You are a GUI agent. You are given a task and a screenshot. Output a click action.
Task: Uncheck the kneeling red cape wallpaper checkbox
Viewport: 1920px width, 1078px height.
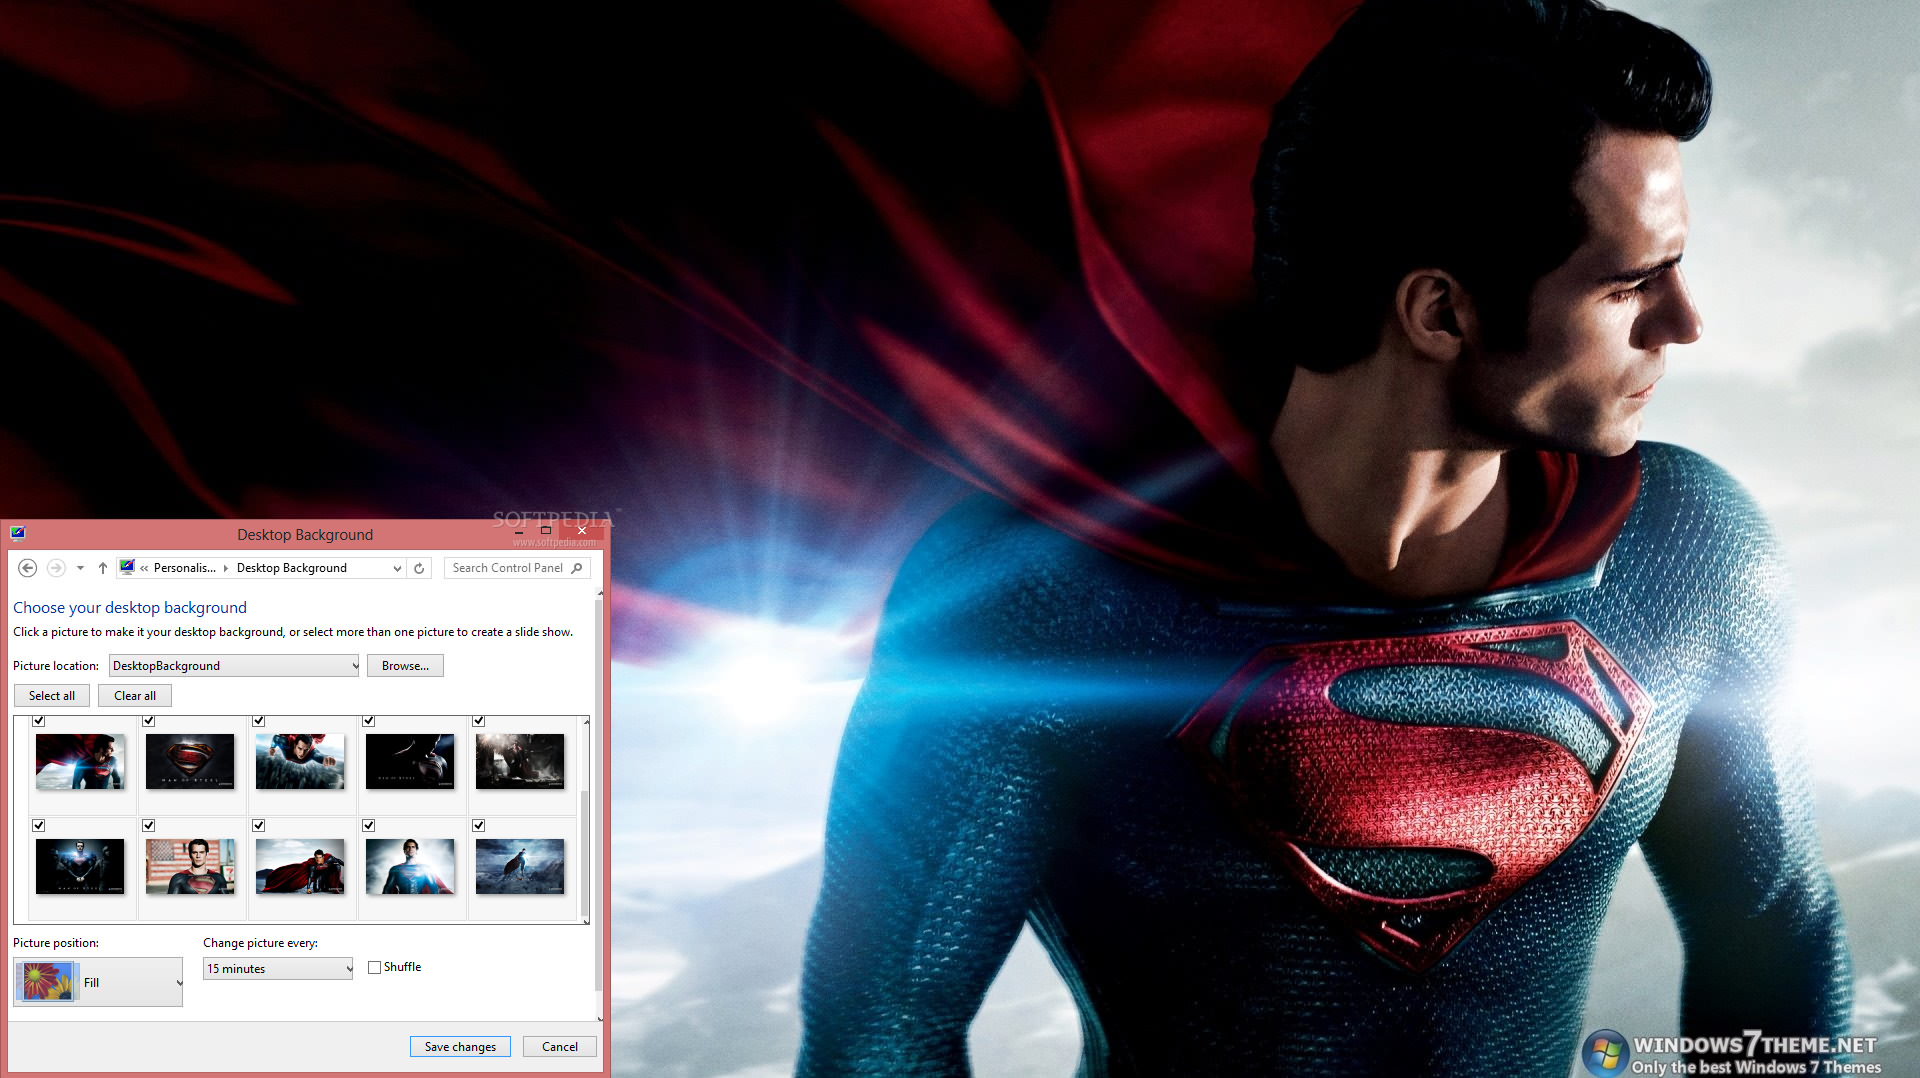pyautogui.click(x=259, y=826)
